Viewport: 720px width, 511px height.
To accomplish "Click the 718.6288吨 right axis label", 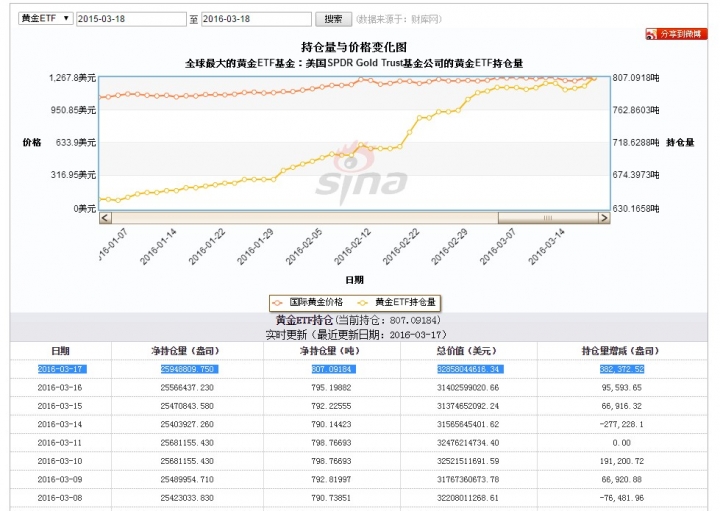I will tap(636, 142).
